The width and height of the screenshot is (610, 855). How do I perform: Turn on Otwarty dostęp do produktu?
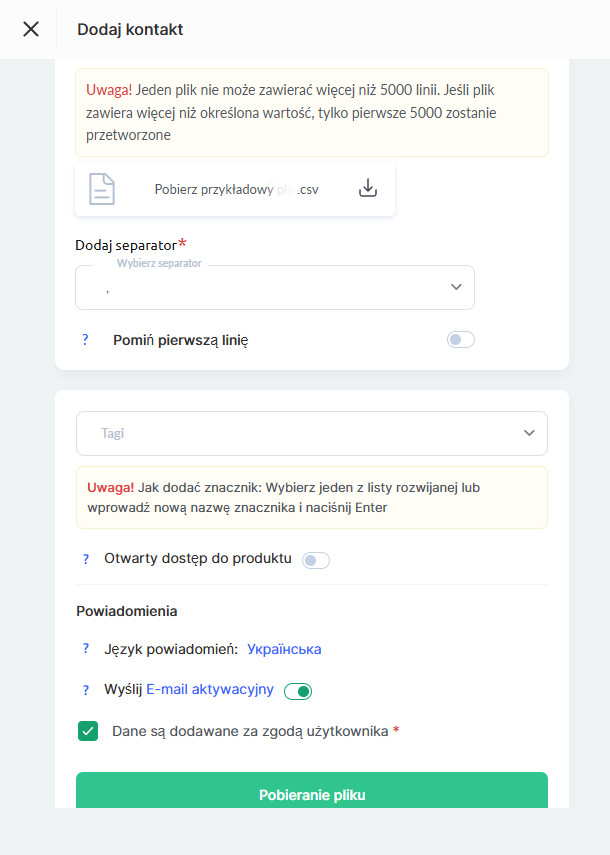[x=316, y=560]
